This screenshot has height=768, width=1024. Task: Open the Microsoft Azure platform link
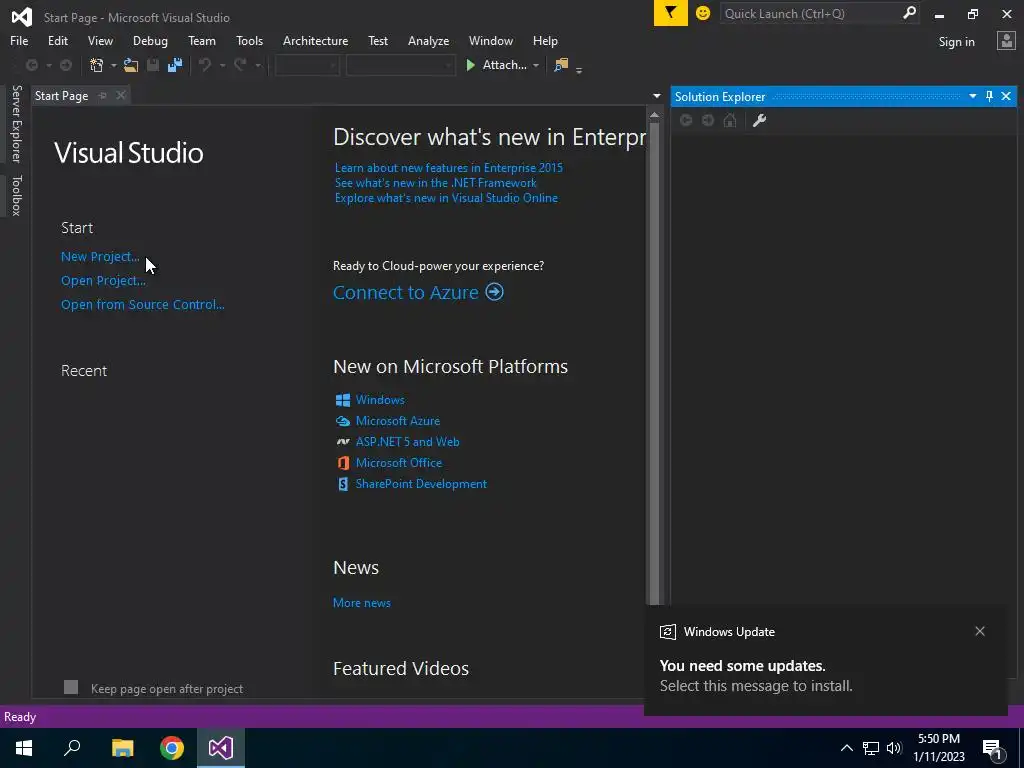tap(398, 421)
